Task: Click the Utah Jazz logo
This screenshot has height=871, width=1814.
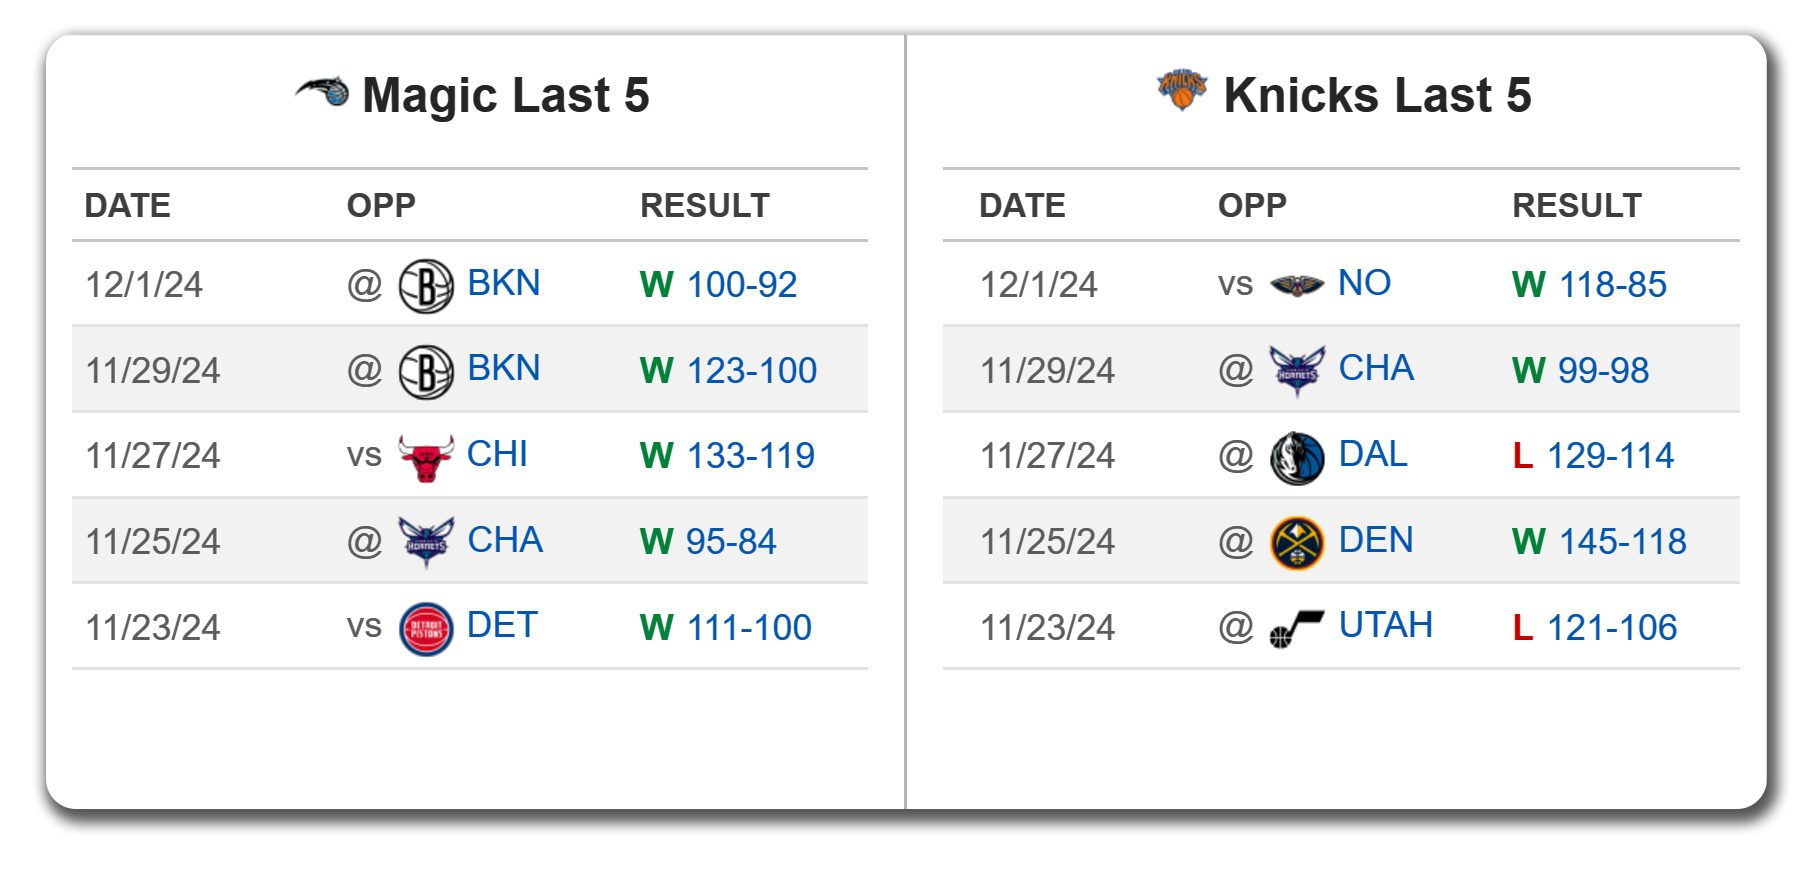Action: click(x=1296, y=629)
